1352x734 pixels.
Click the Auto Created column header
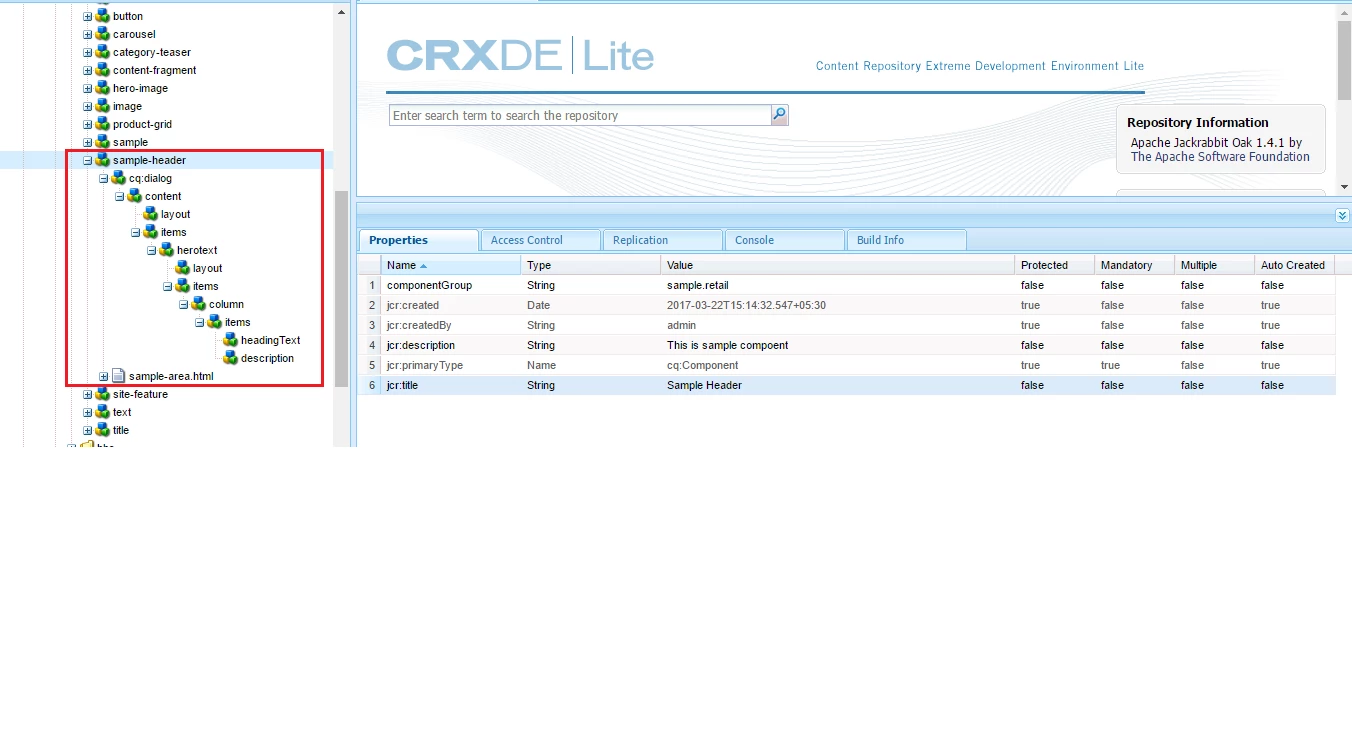coord(1294,265)
